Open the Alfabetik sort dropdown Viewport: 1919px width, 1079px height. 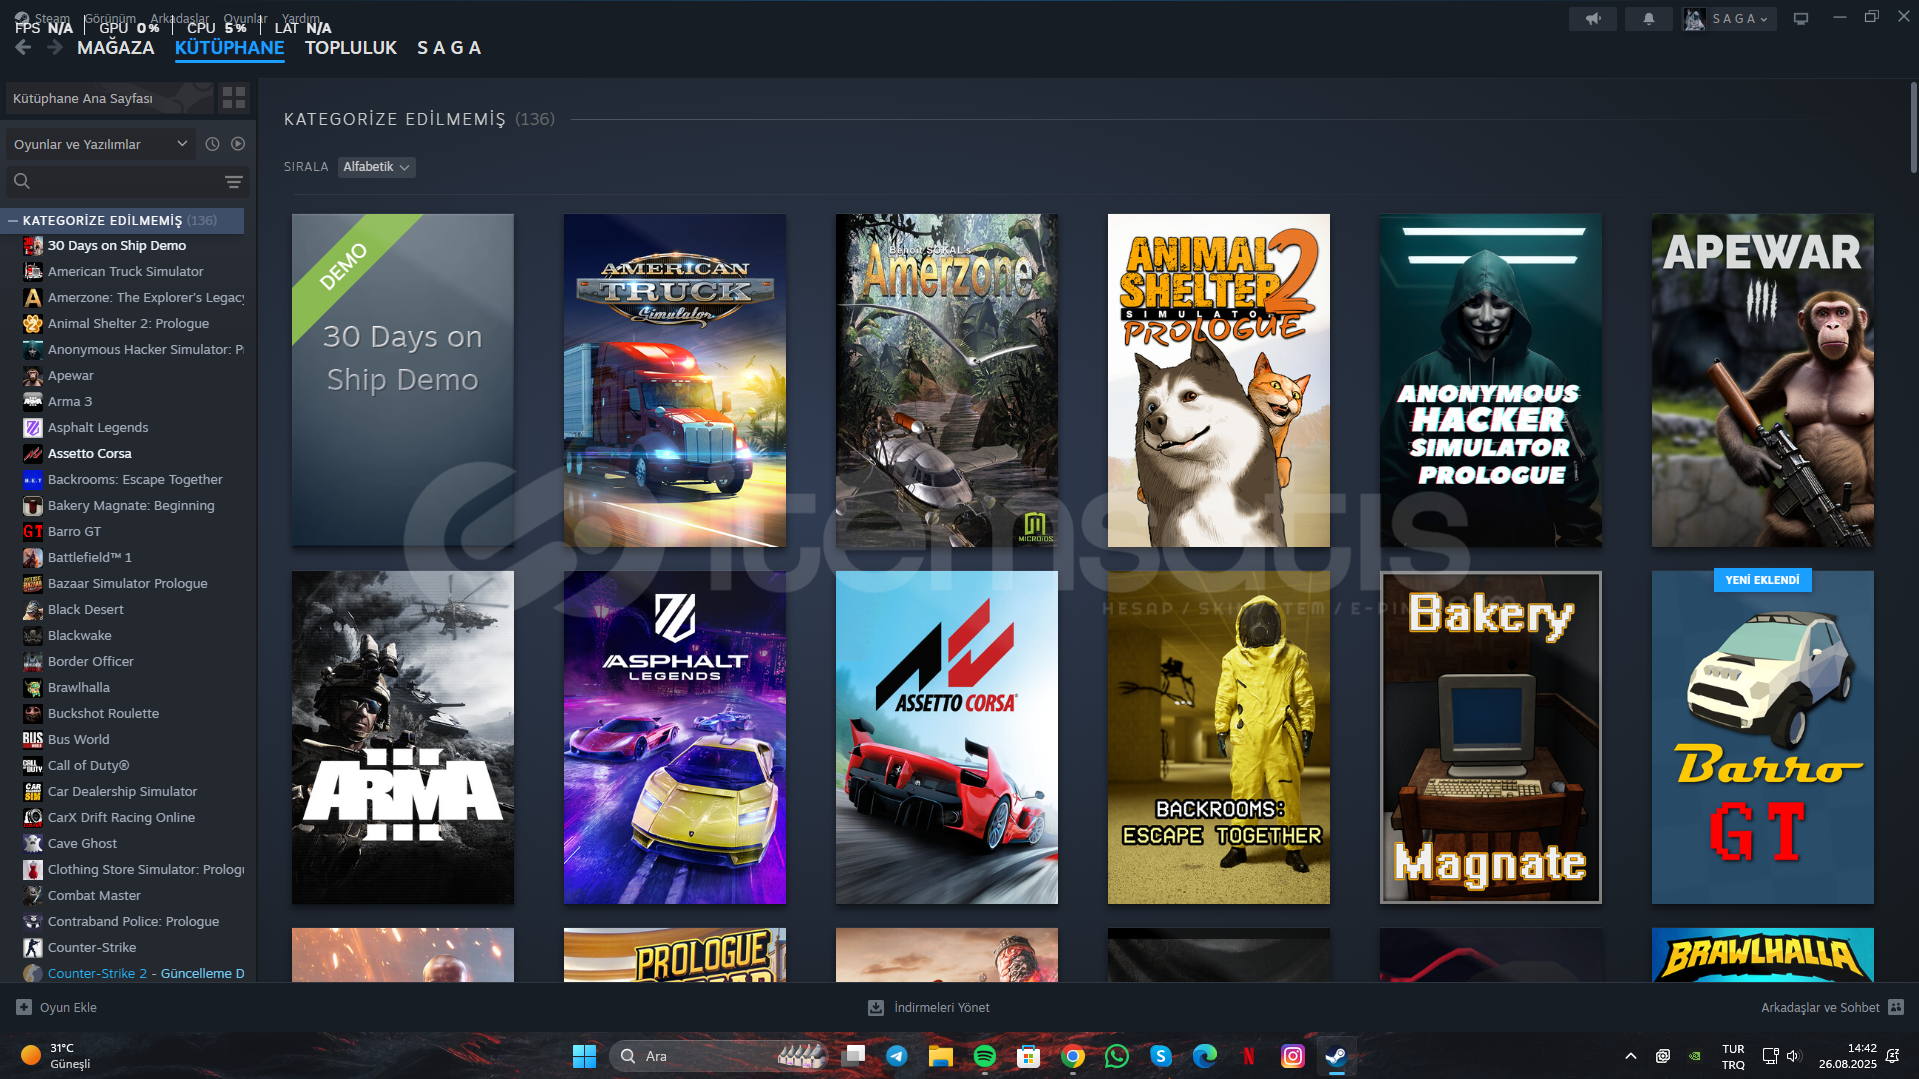coord(376,167)
